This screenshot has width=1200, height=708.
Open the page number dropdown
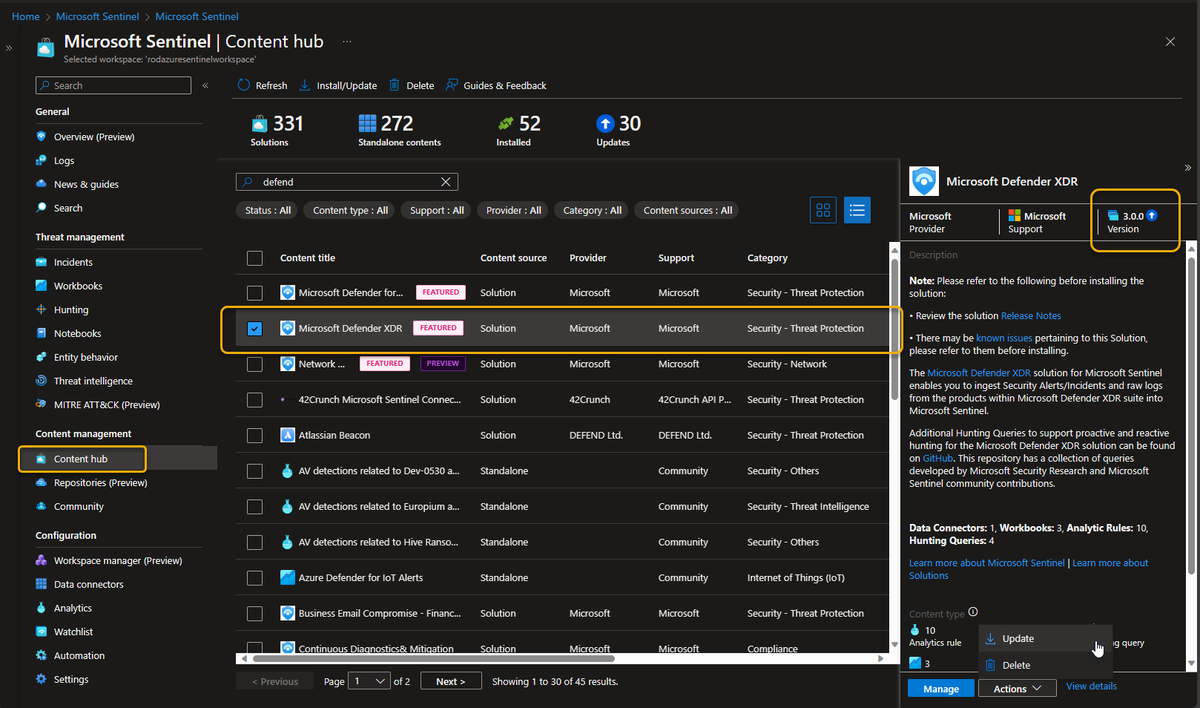pyautogui.click(x=369, y=681)
